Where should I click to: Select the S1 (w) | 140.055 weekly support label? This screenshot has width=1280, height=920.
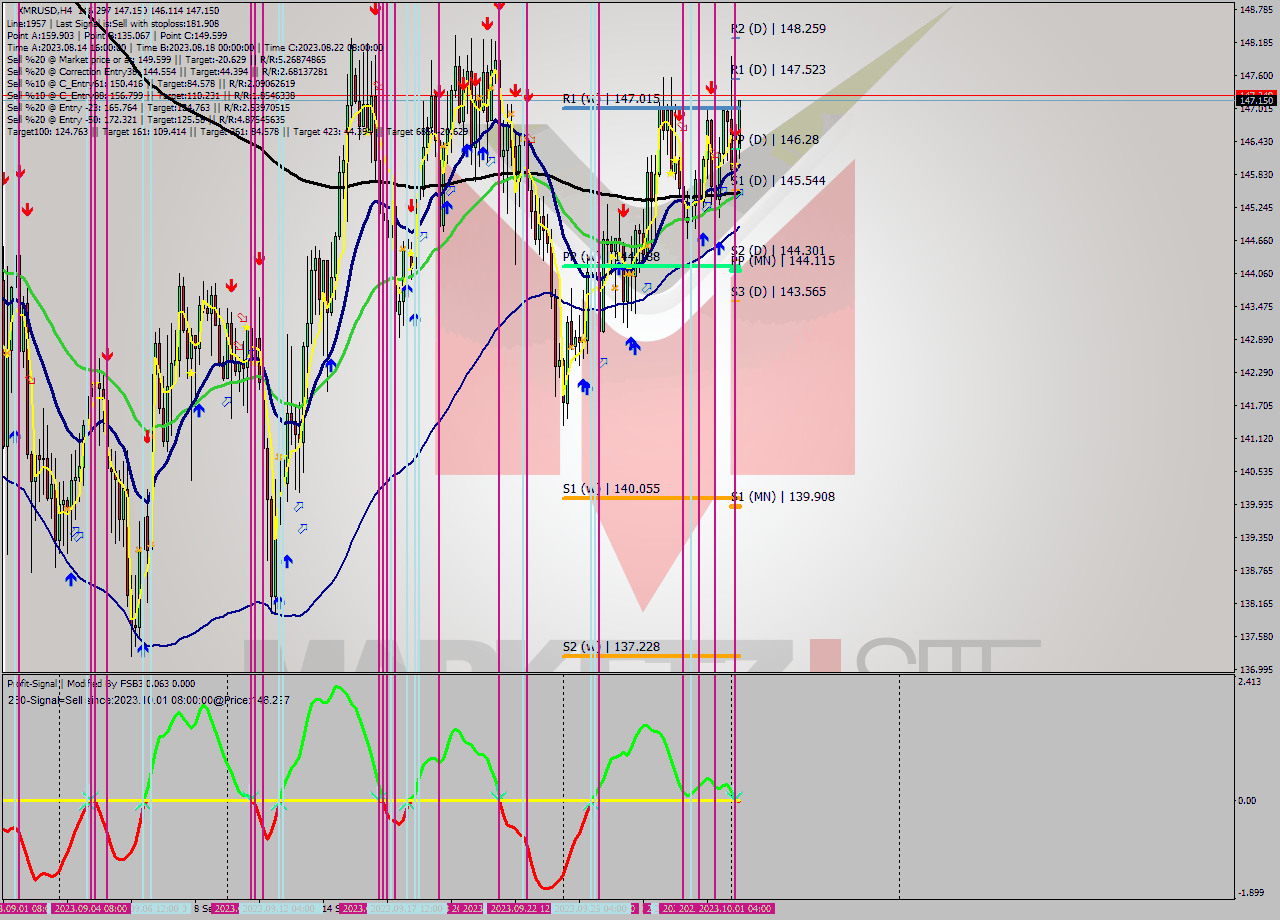tap(611, 489)
